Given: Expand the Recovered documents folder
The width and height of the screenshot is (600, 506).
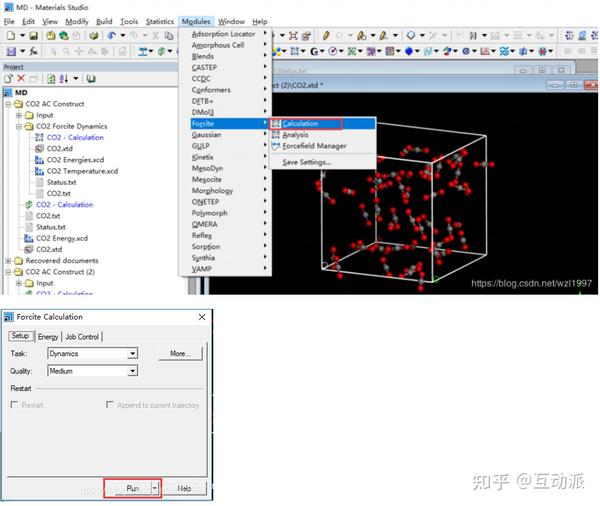Looking at the screenshot, I should tap(8, 261).
